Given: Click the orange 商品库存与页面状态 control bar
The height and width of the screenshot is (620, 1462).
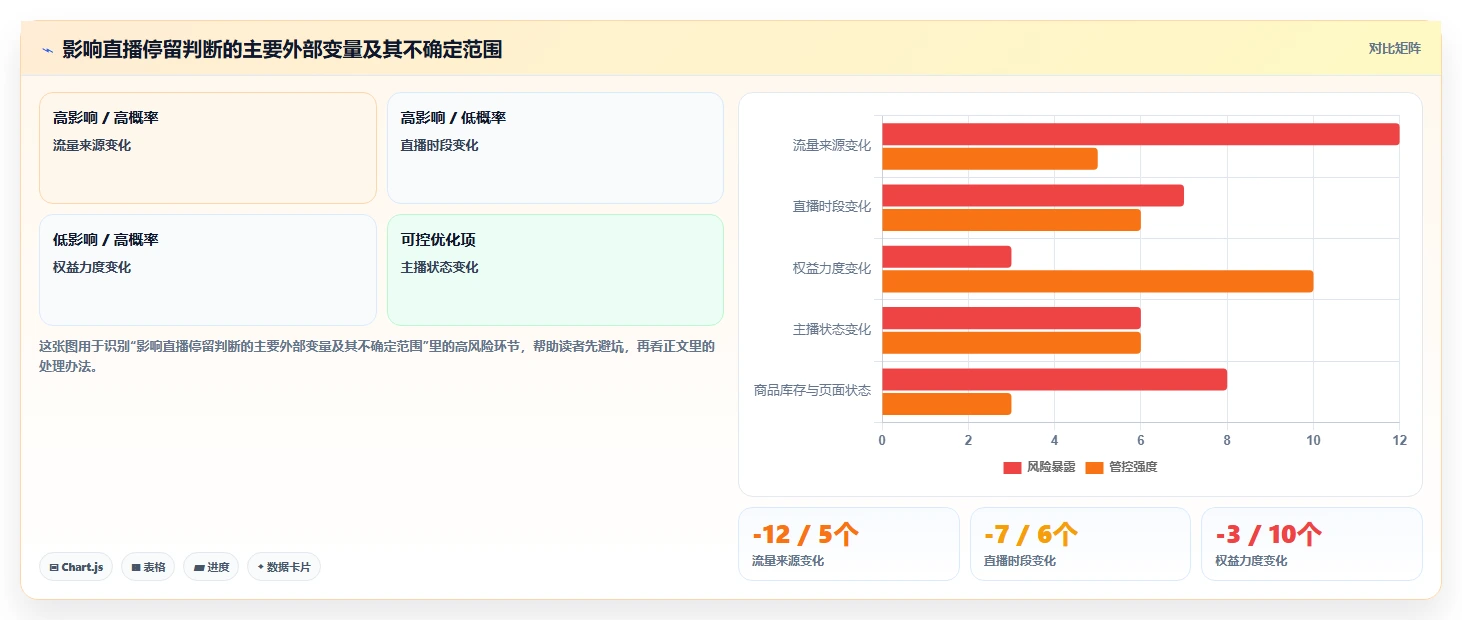Looking at the screenshot, I should pos(946,404).
